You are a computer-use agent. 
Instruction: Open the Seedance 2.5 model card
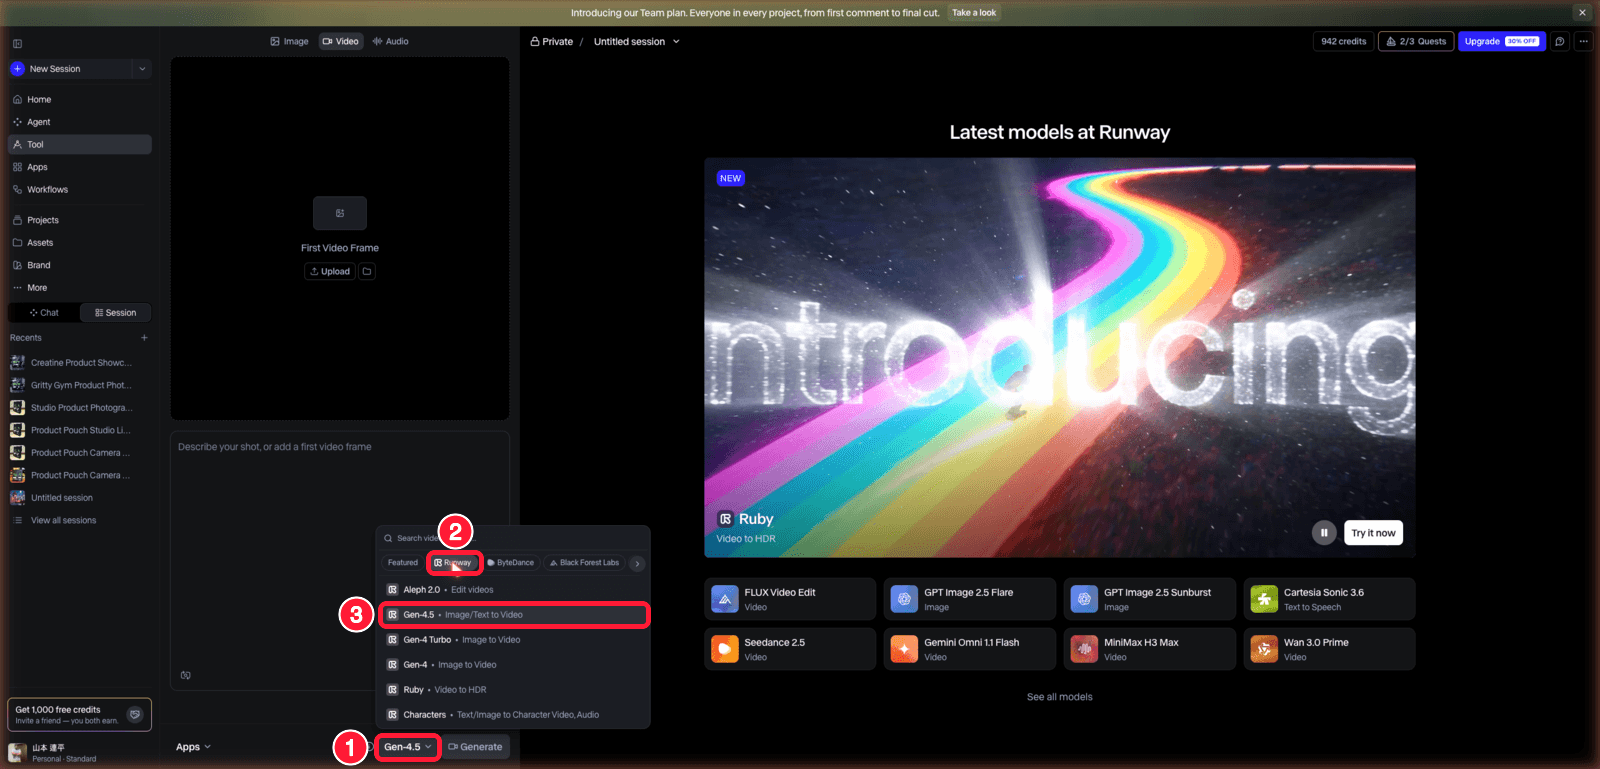point(790,649)
